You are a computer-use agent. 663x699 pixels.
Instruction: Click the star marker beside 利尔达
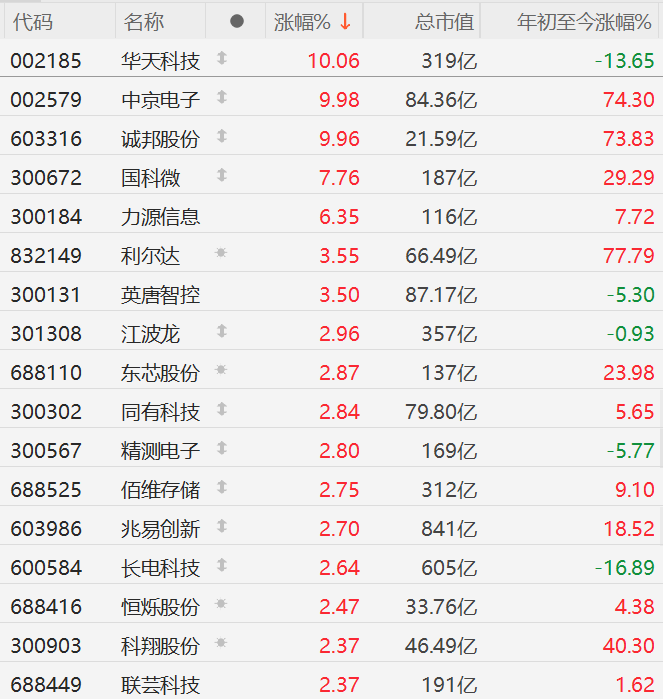pos(221,253)
